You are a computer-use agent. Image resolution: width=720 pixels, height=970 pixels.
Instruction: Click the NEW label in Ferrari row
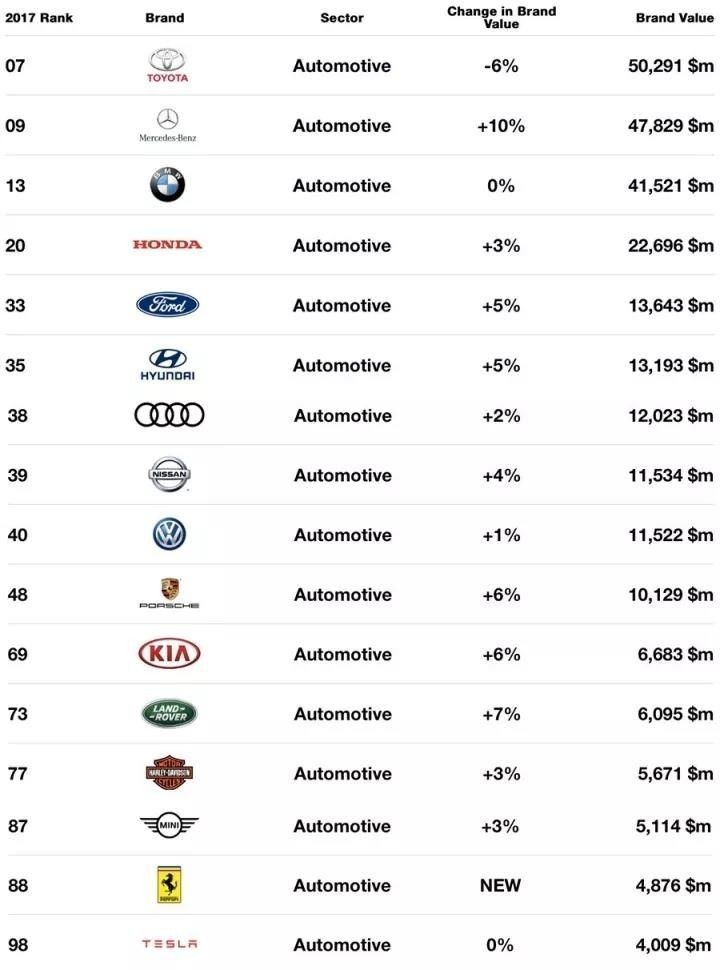pos(501,885)
